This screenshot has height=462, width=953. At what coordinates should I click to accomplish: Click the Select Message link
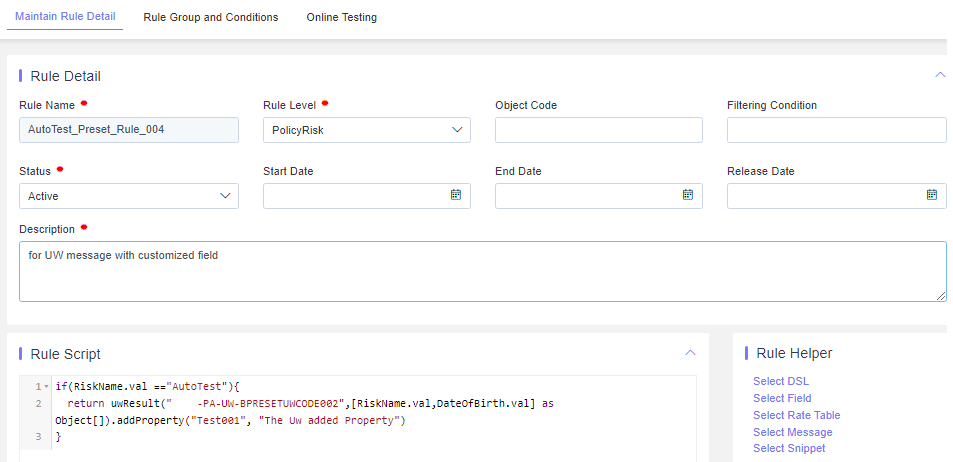[x=793, y=432]
